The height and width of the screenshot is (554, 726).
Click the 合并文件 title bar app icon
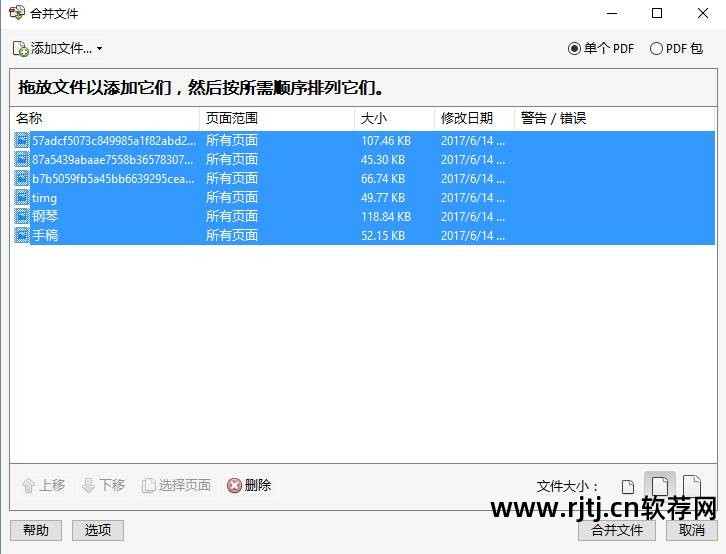[17, 13]
